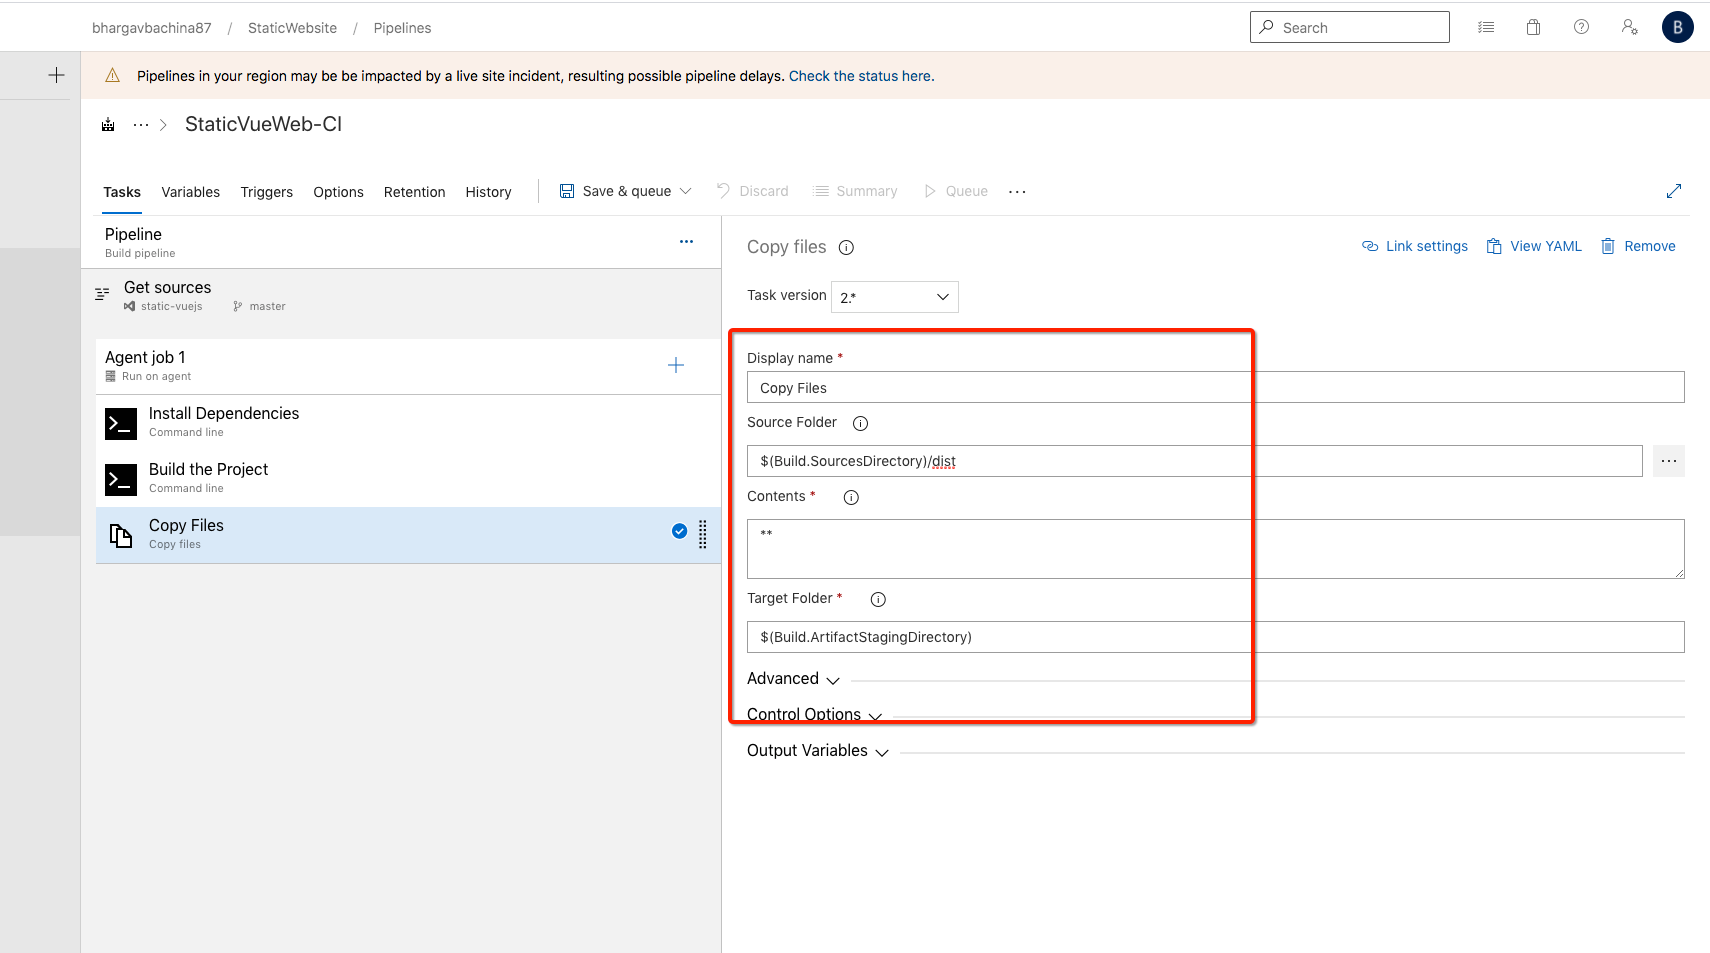Image resolution: width=1710 pixels, height=953 pixels.
Task: Click the Copy Files task drag handle
Action: pos(703,534)
